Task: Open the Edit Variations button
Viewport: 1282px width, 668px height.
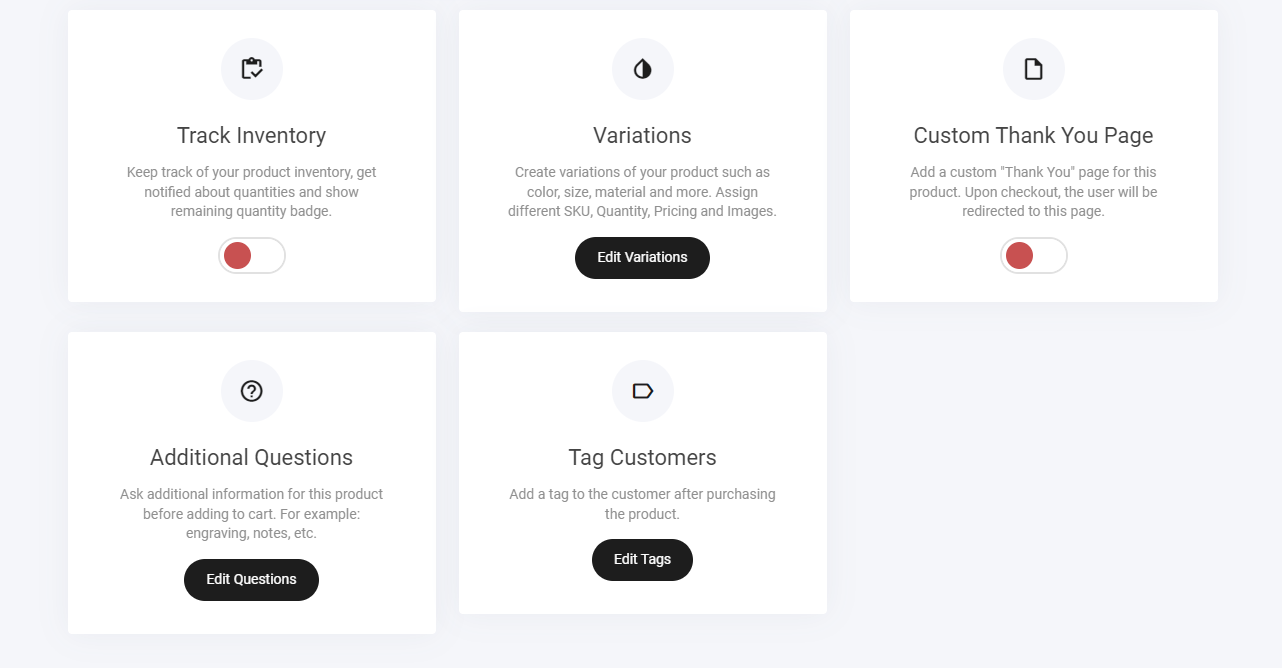Action: pyautogui.click(x=642, y=258)
